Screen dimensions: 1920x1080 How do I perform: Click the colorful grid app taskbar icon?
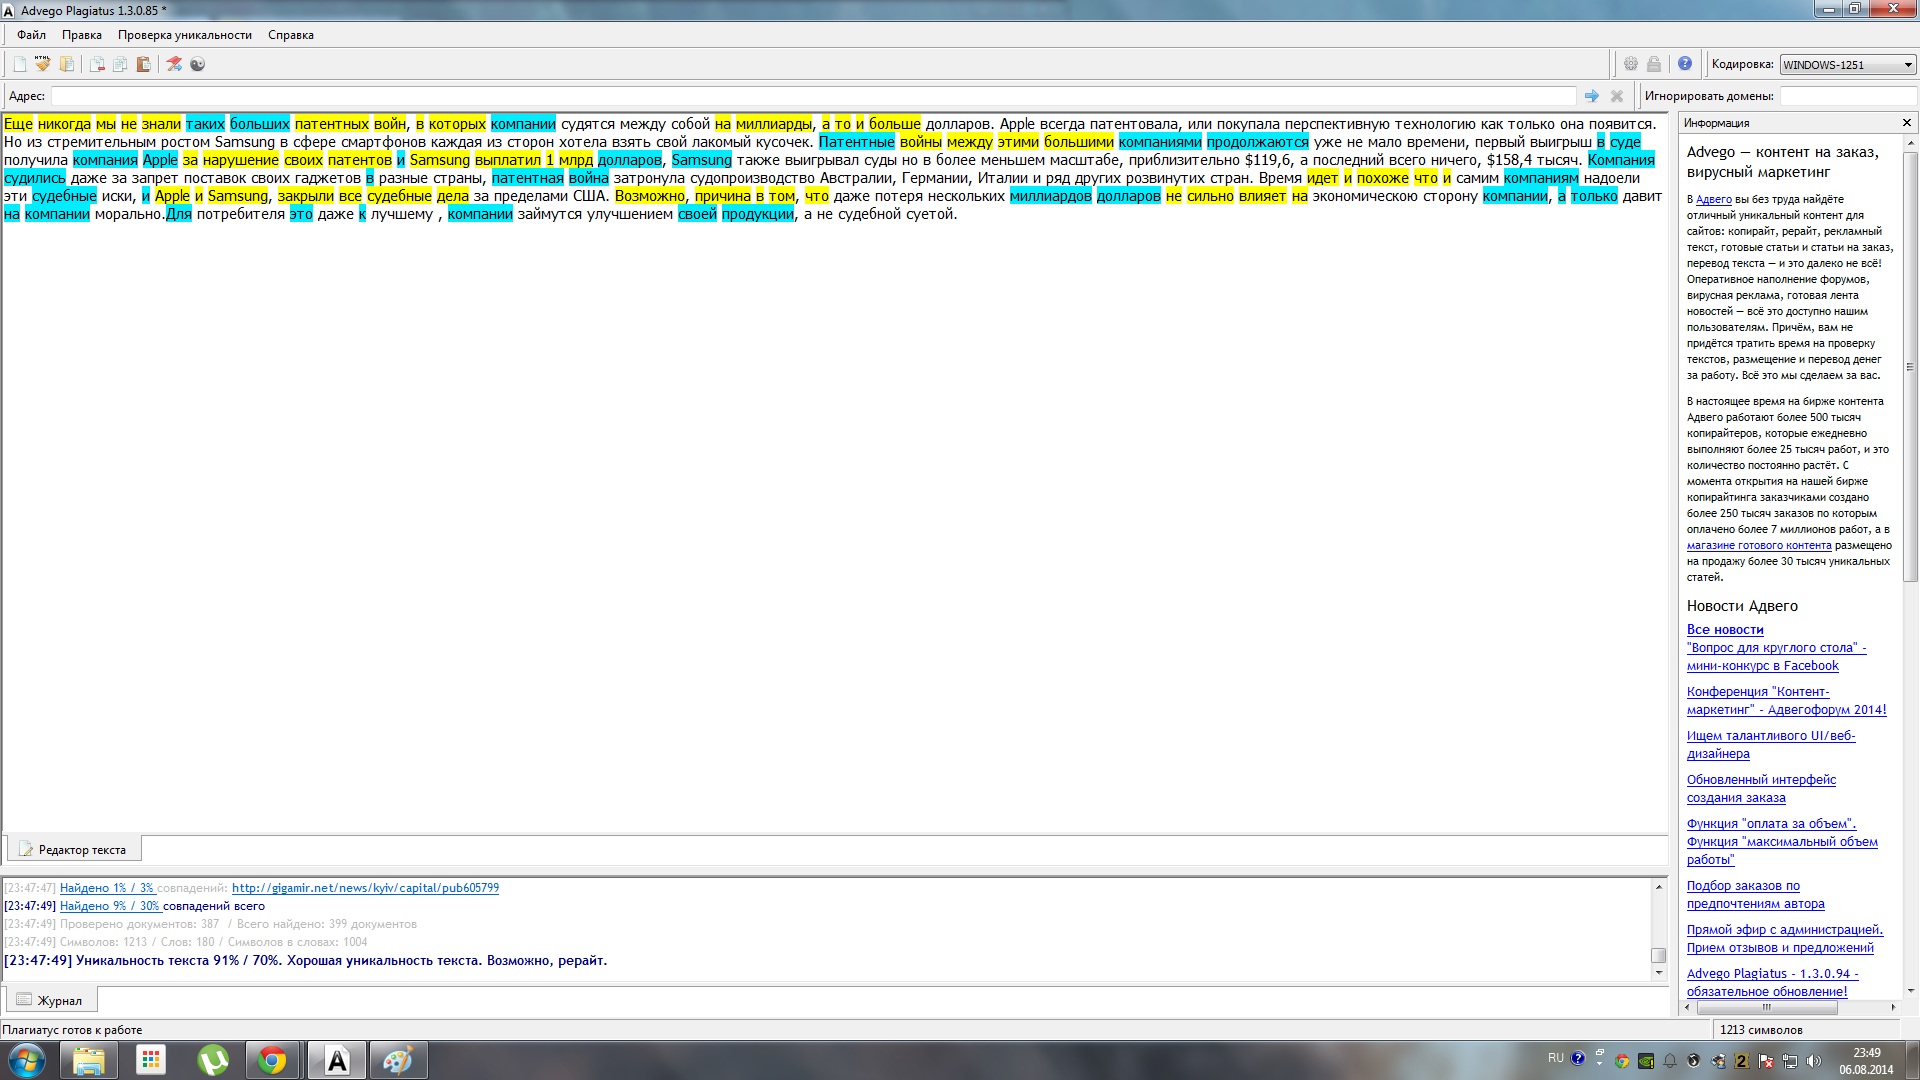click(151, 1060)
